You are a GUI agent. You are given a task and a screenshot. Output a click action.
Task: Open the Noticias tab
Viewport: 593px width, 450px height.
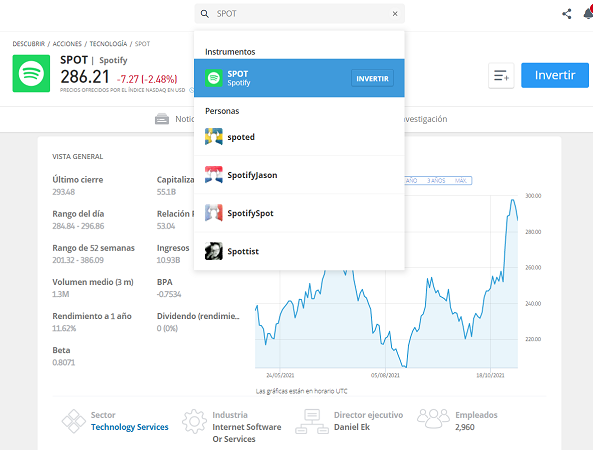click(x=175, y=119)
